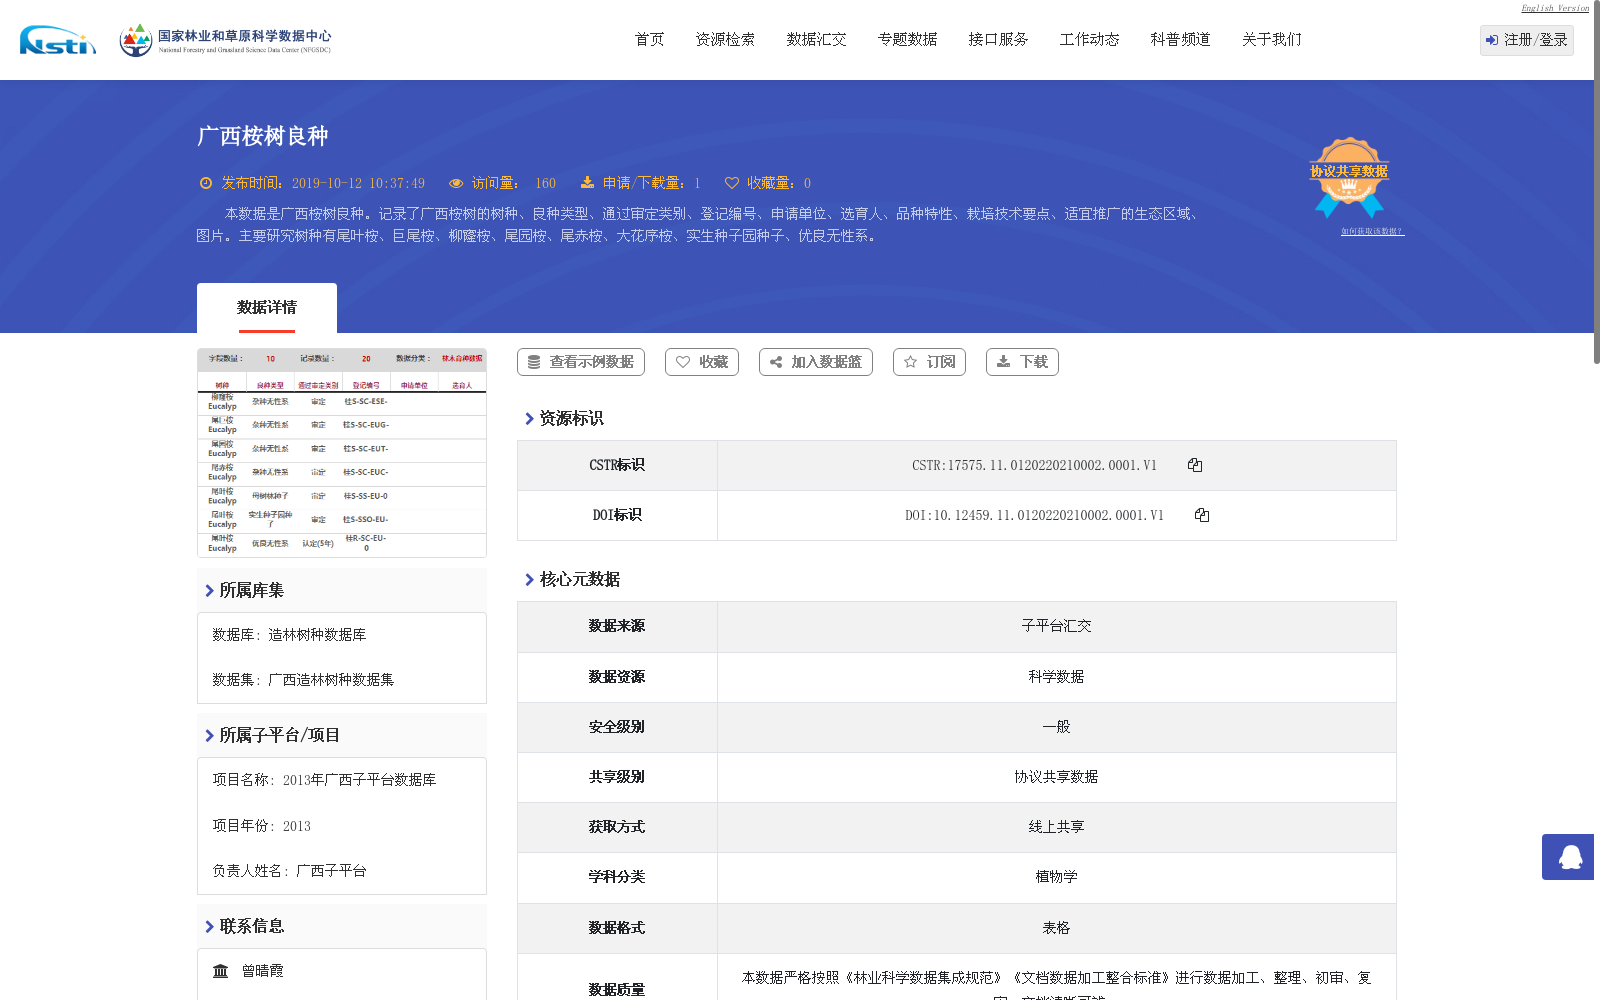
Task: Click the 订阅 button
Action: tap(929, 362)
